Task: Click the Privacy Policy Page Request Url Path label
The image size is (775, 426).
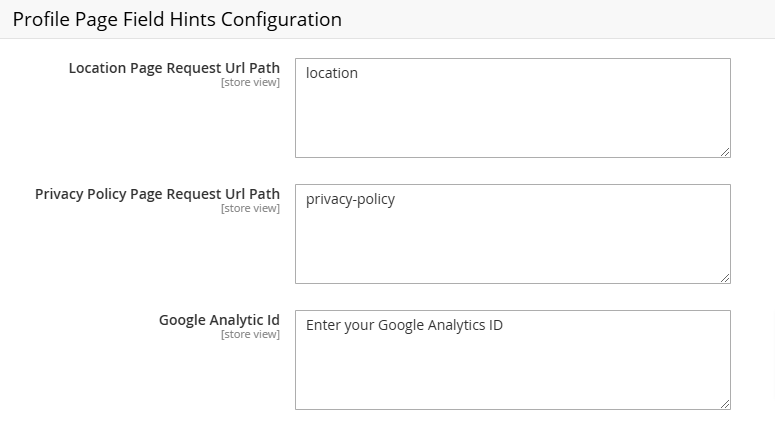Action: click(x=157, y=194)
